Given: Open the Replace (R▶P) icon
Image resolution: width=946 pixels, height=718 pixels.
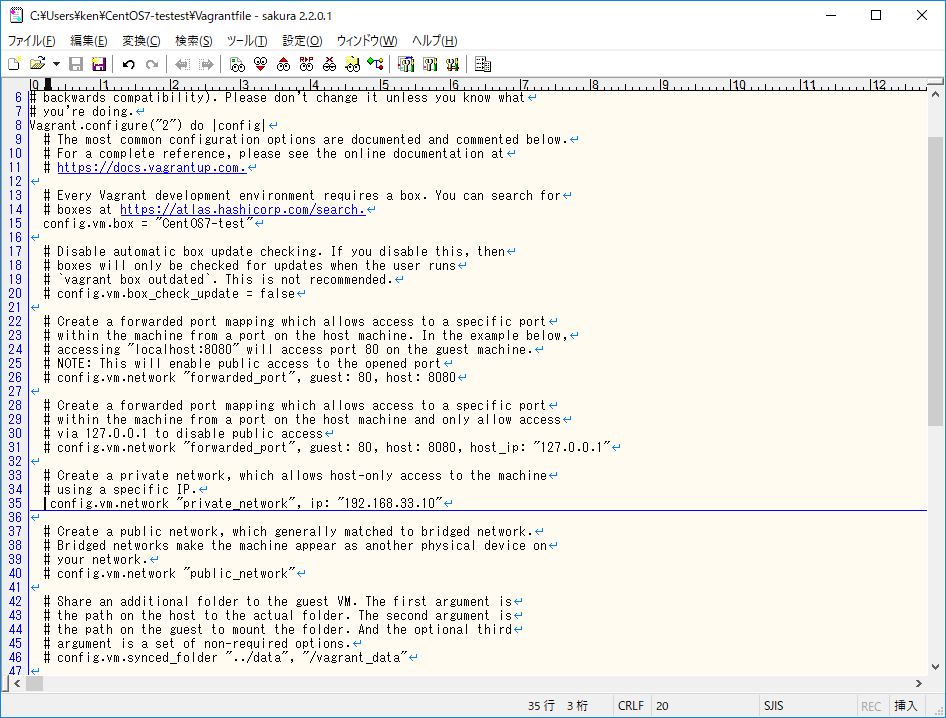Looking at the screenshot, I should (306, 64).
